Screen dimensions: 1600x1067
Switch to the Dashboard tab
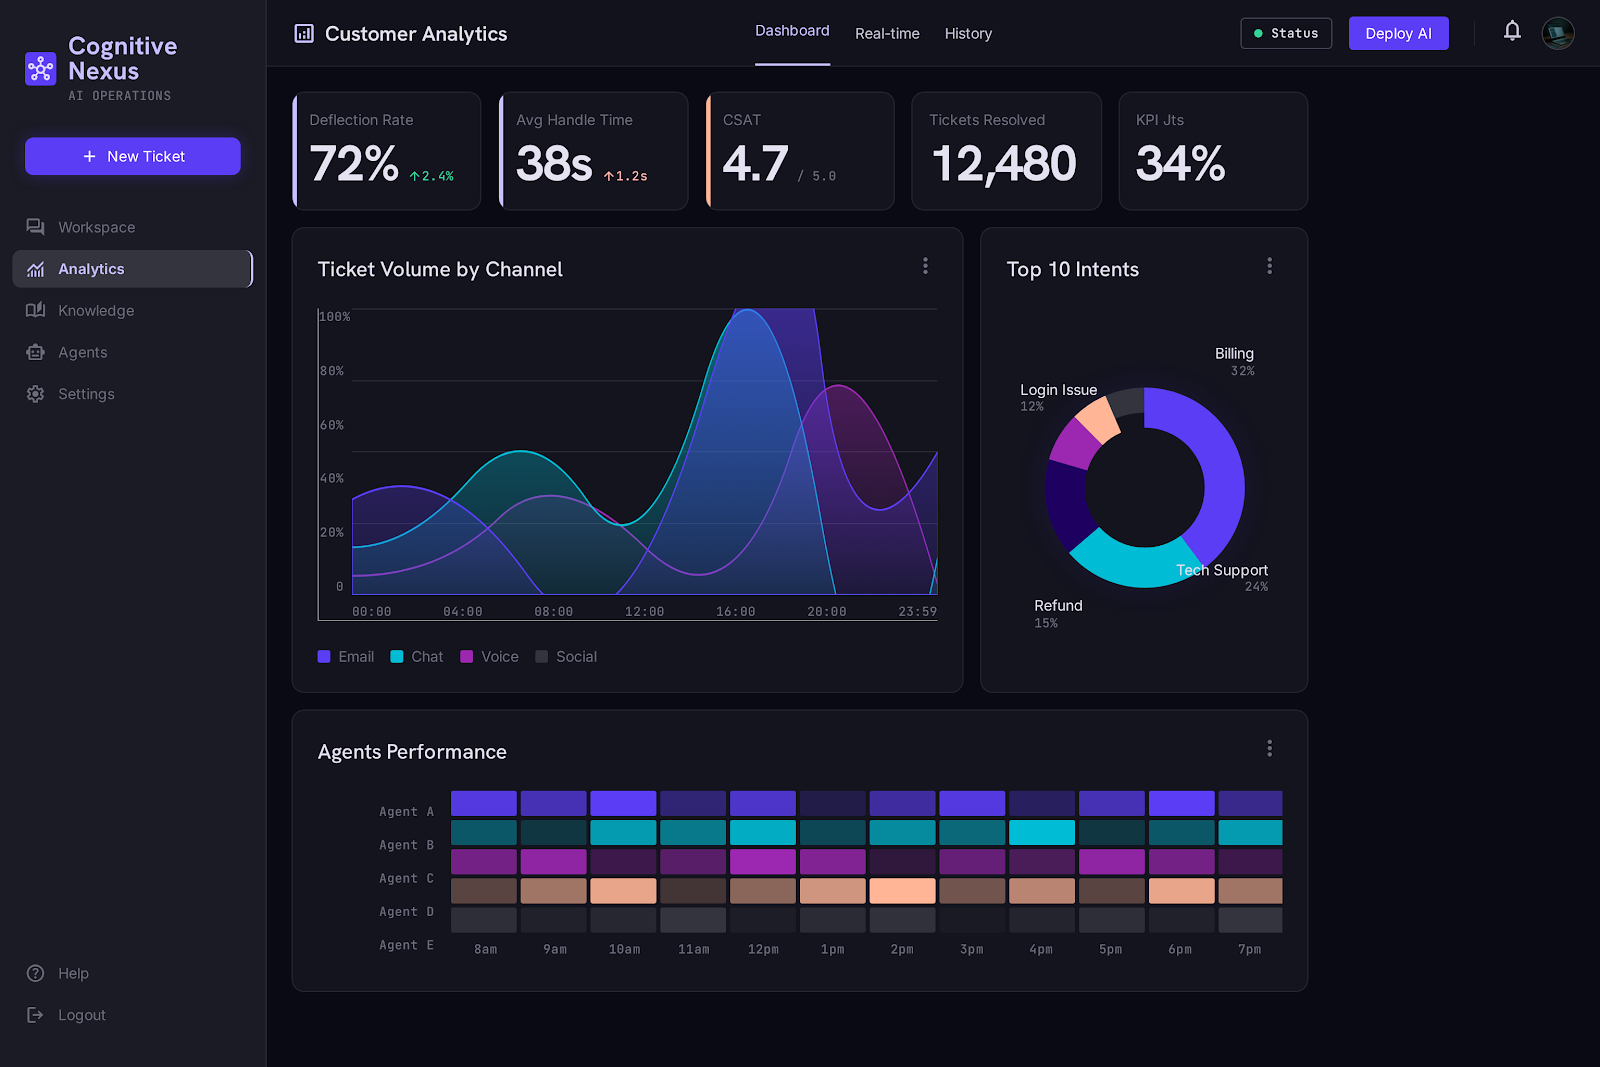point(792,31)
